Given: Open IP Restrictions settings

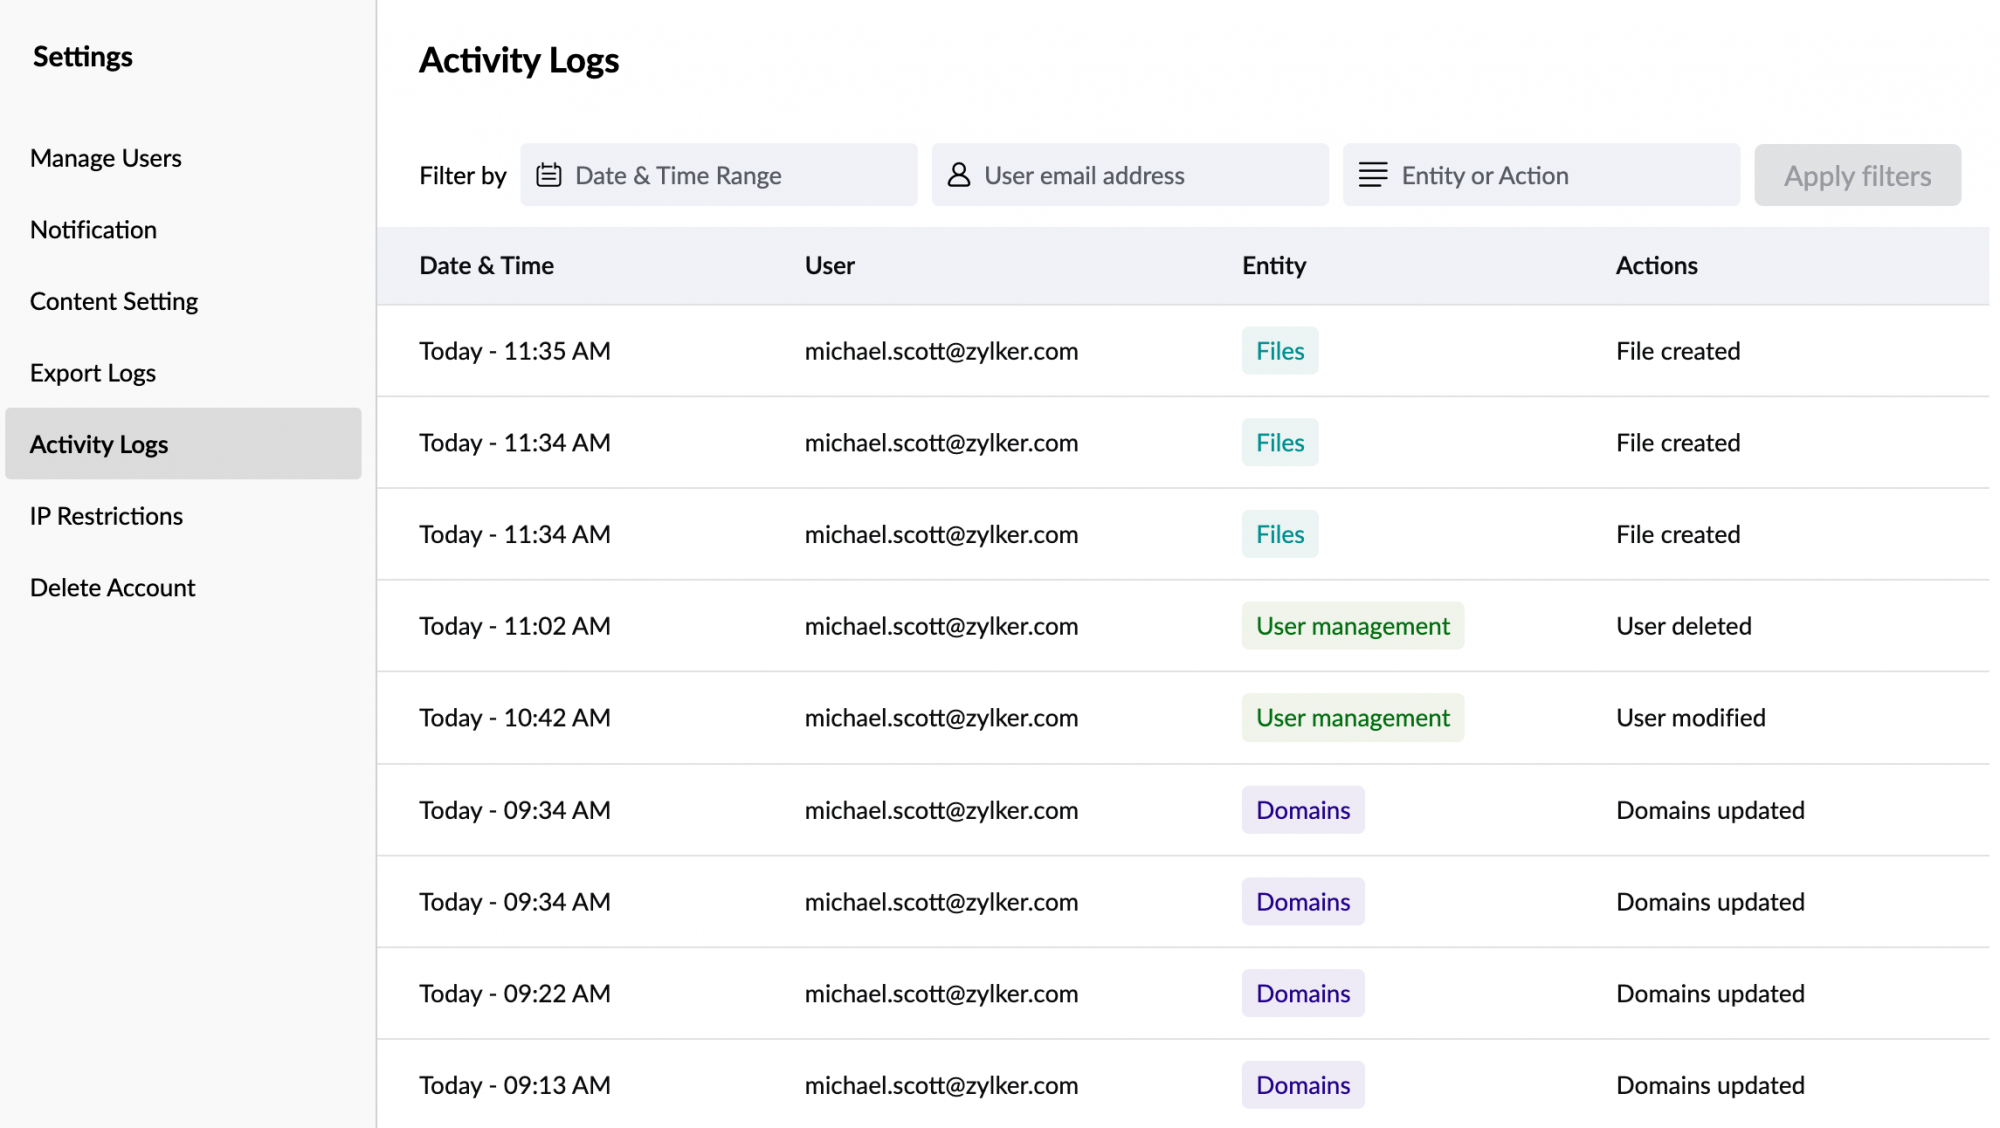Looking at the screenshot, I should [x=107, y=515].
